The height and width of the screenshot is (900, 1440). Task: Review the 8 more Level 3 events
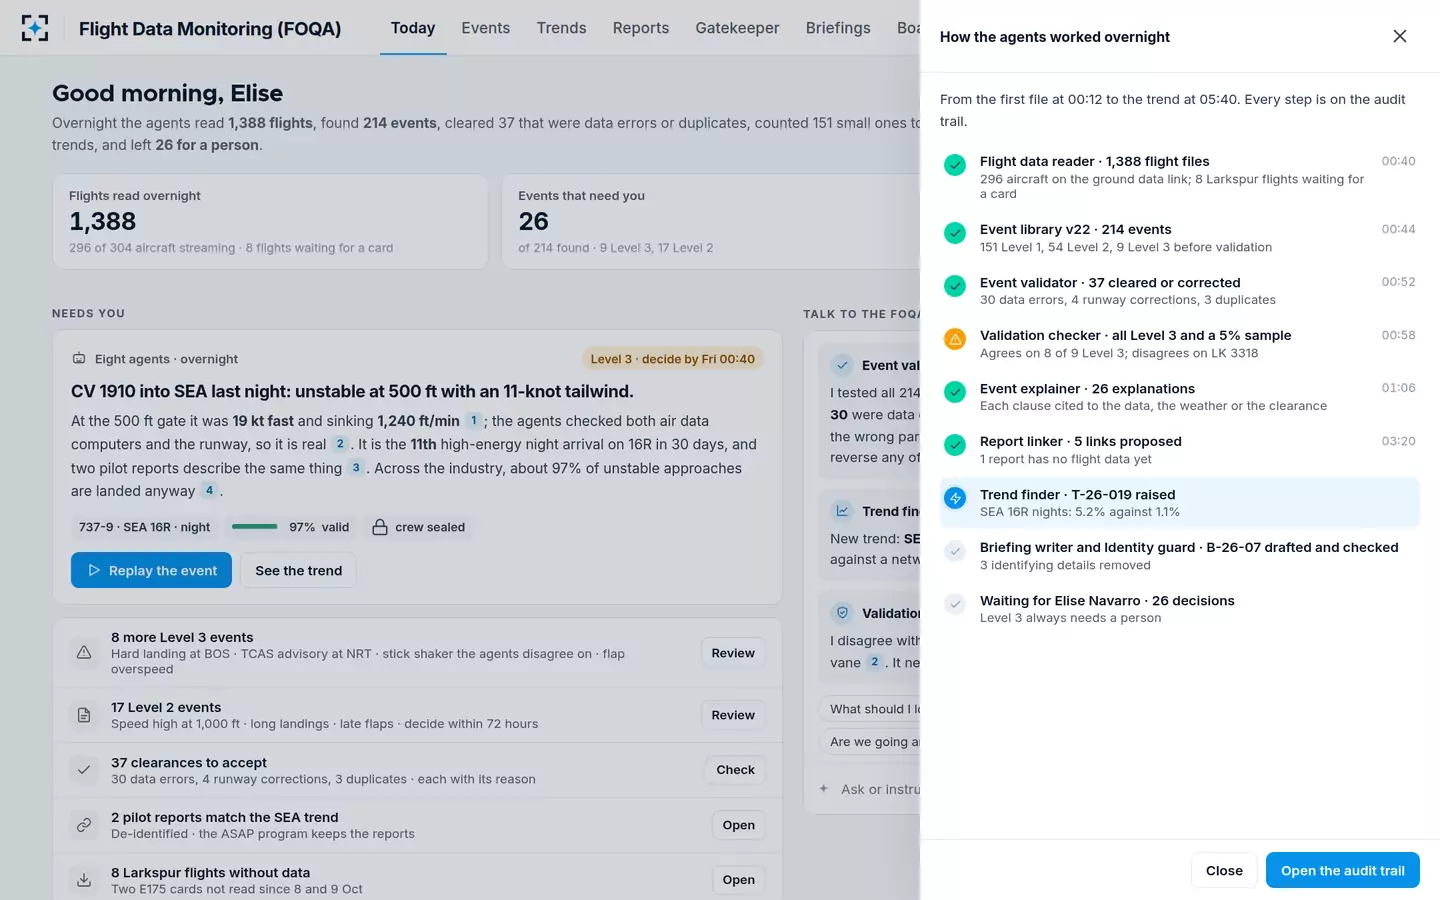(x=733, y=653)
